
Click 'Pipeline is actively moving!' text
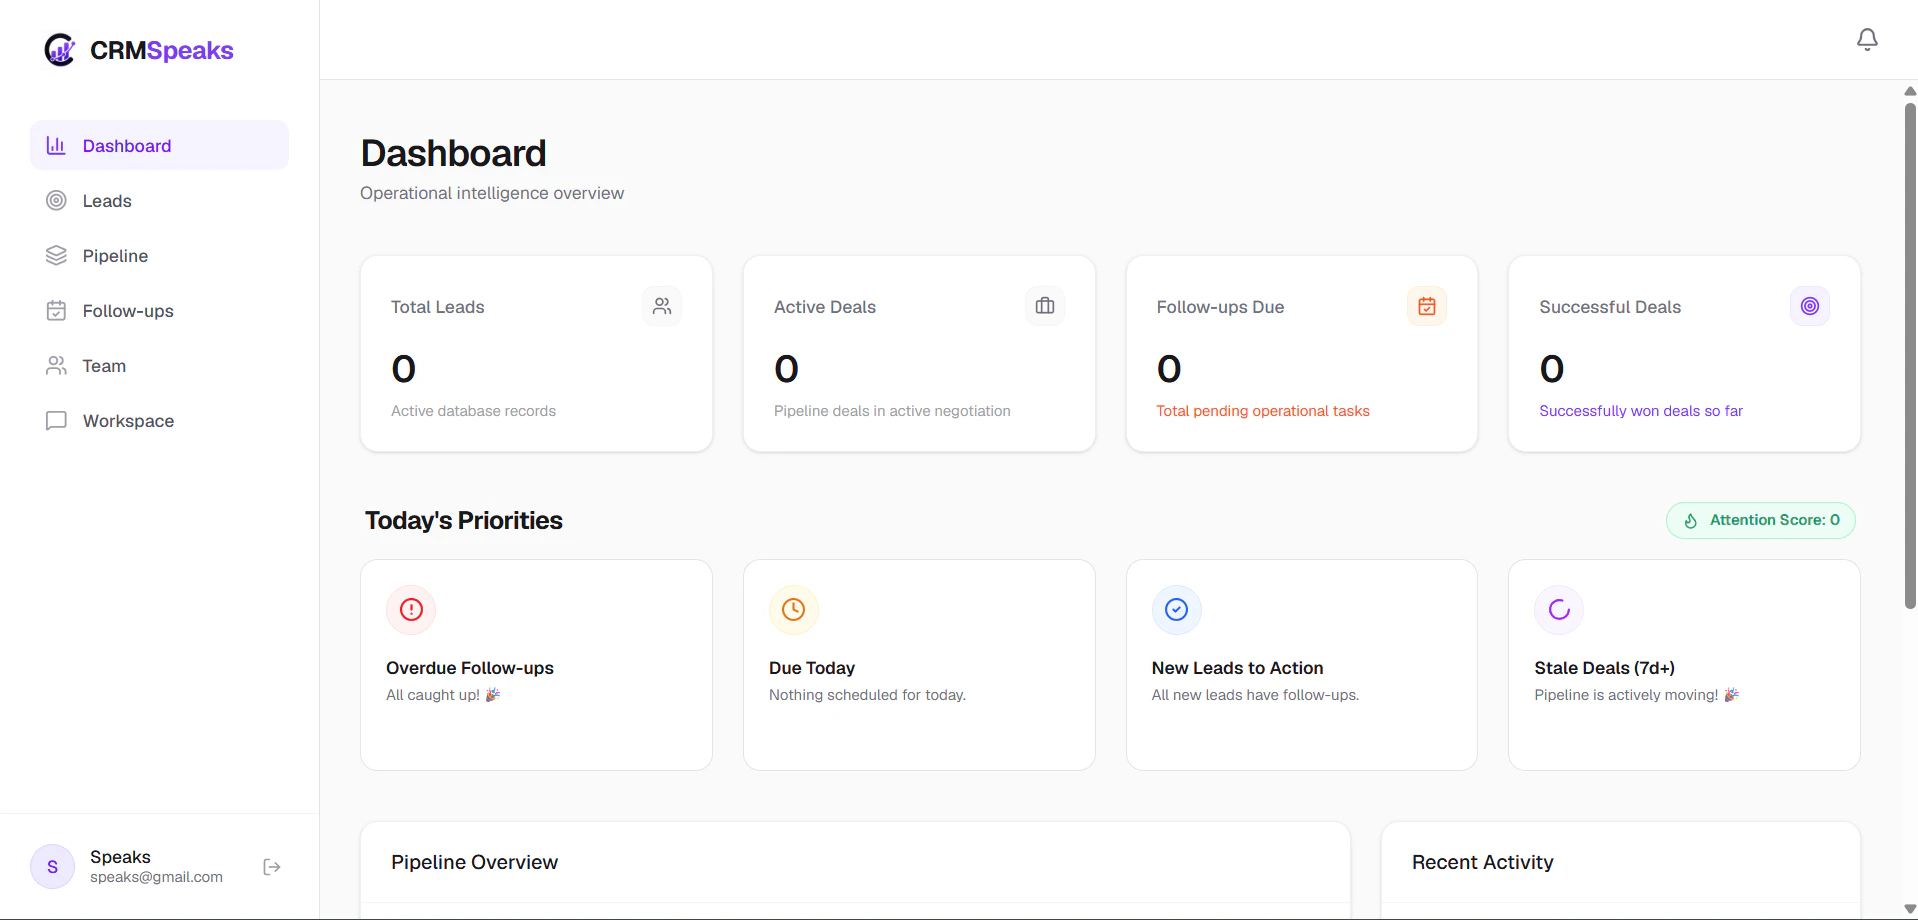click(1626, 695)
